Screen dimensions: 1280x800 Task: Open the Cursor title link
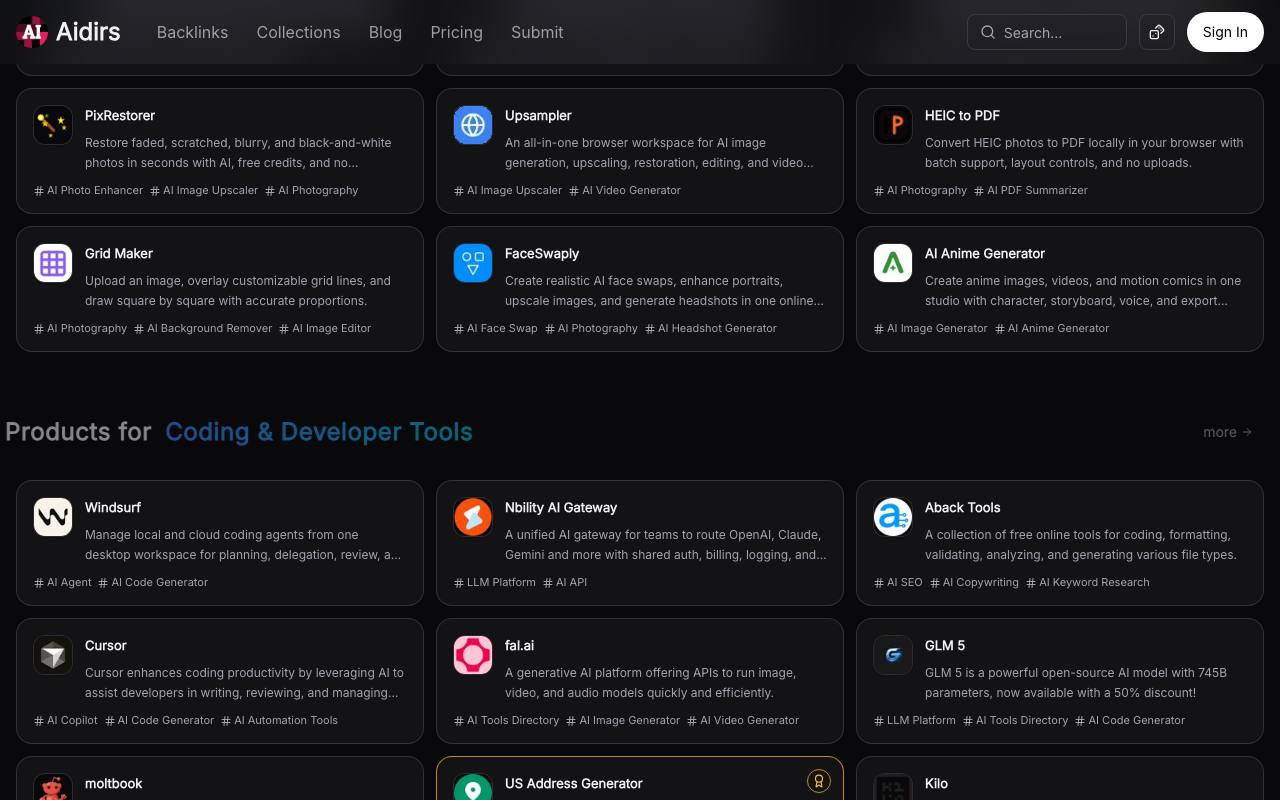(x=106, y=646)
